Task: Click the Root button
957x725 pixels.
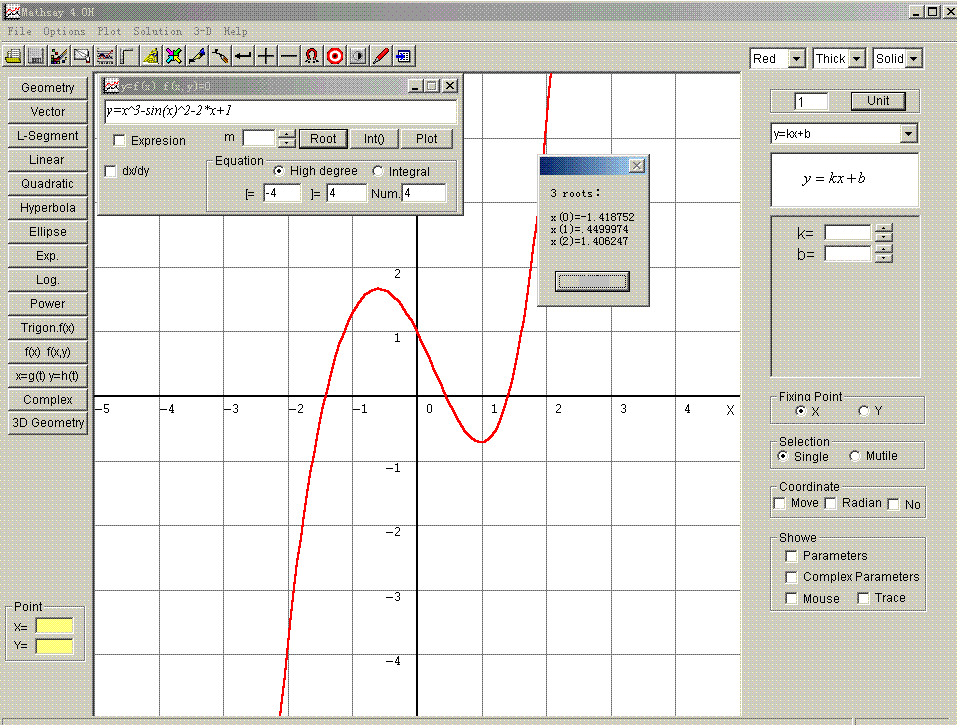Action: [323, 139]
